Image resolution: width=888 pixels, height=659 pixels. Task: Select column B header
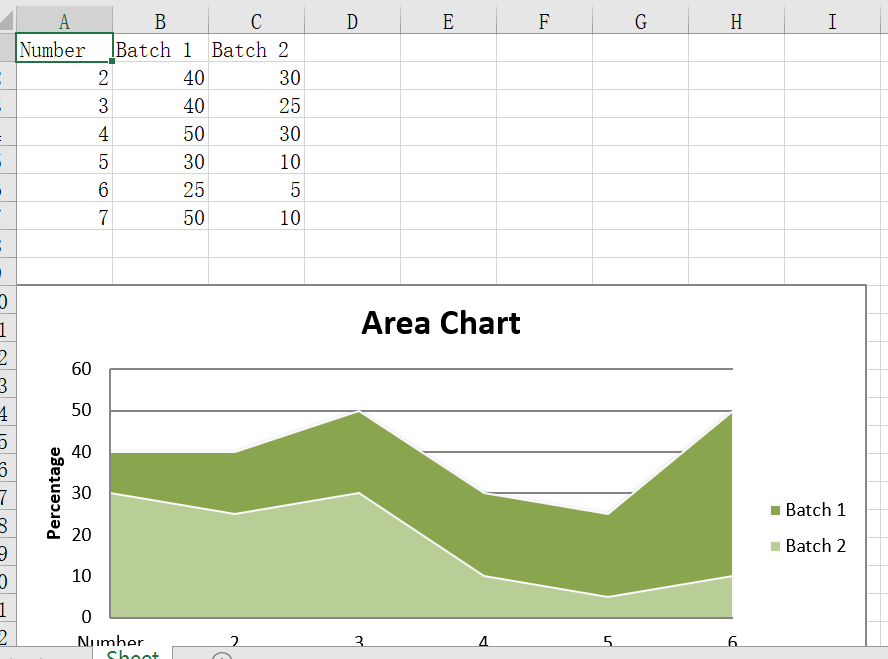coord(161,21)
